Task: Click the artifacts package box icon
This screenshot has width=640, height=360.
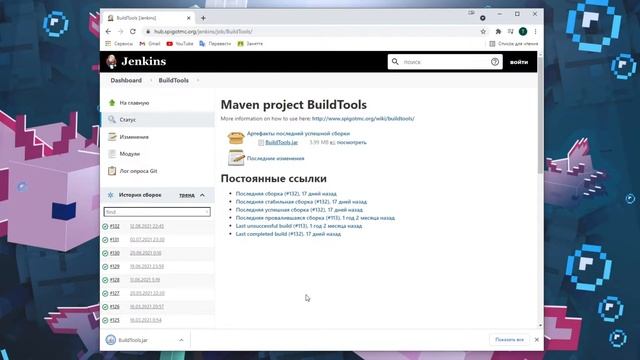Action: 236,138
